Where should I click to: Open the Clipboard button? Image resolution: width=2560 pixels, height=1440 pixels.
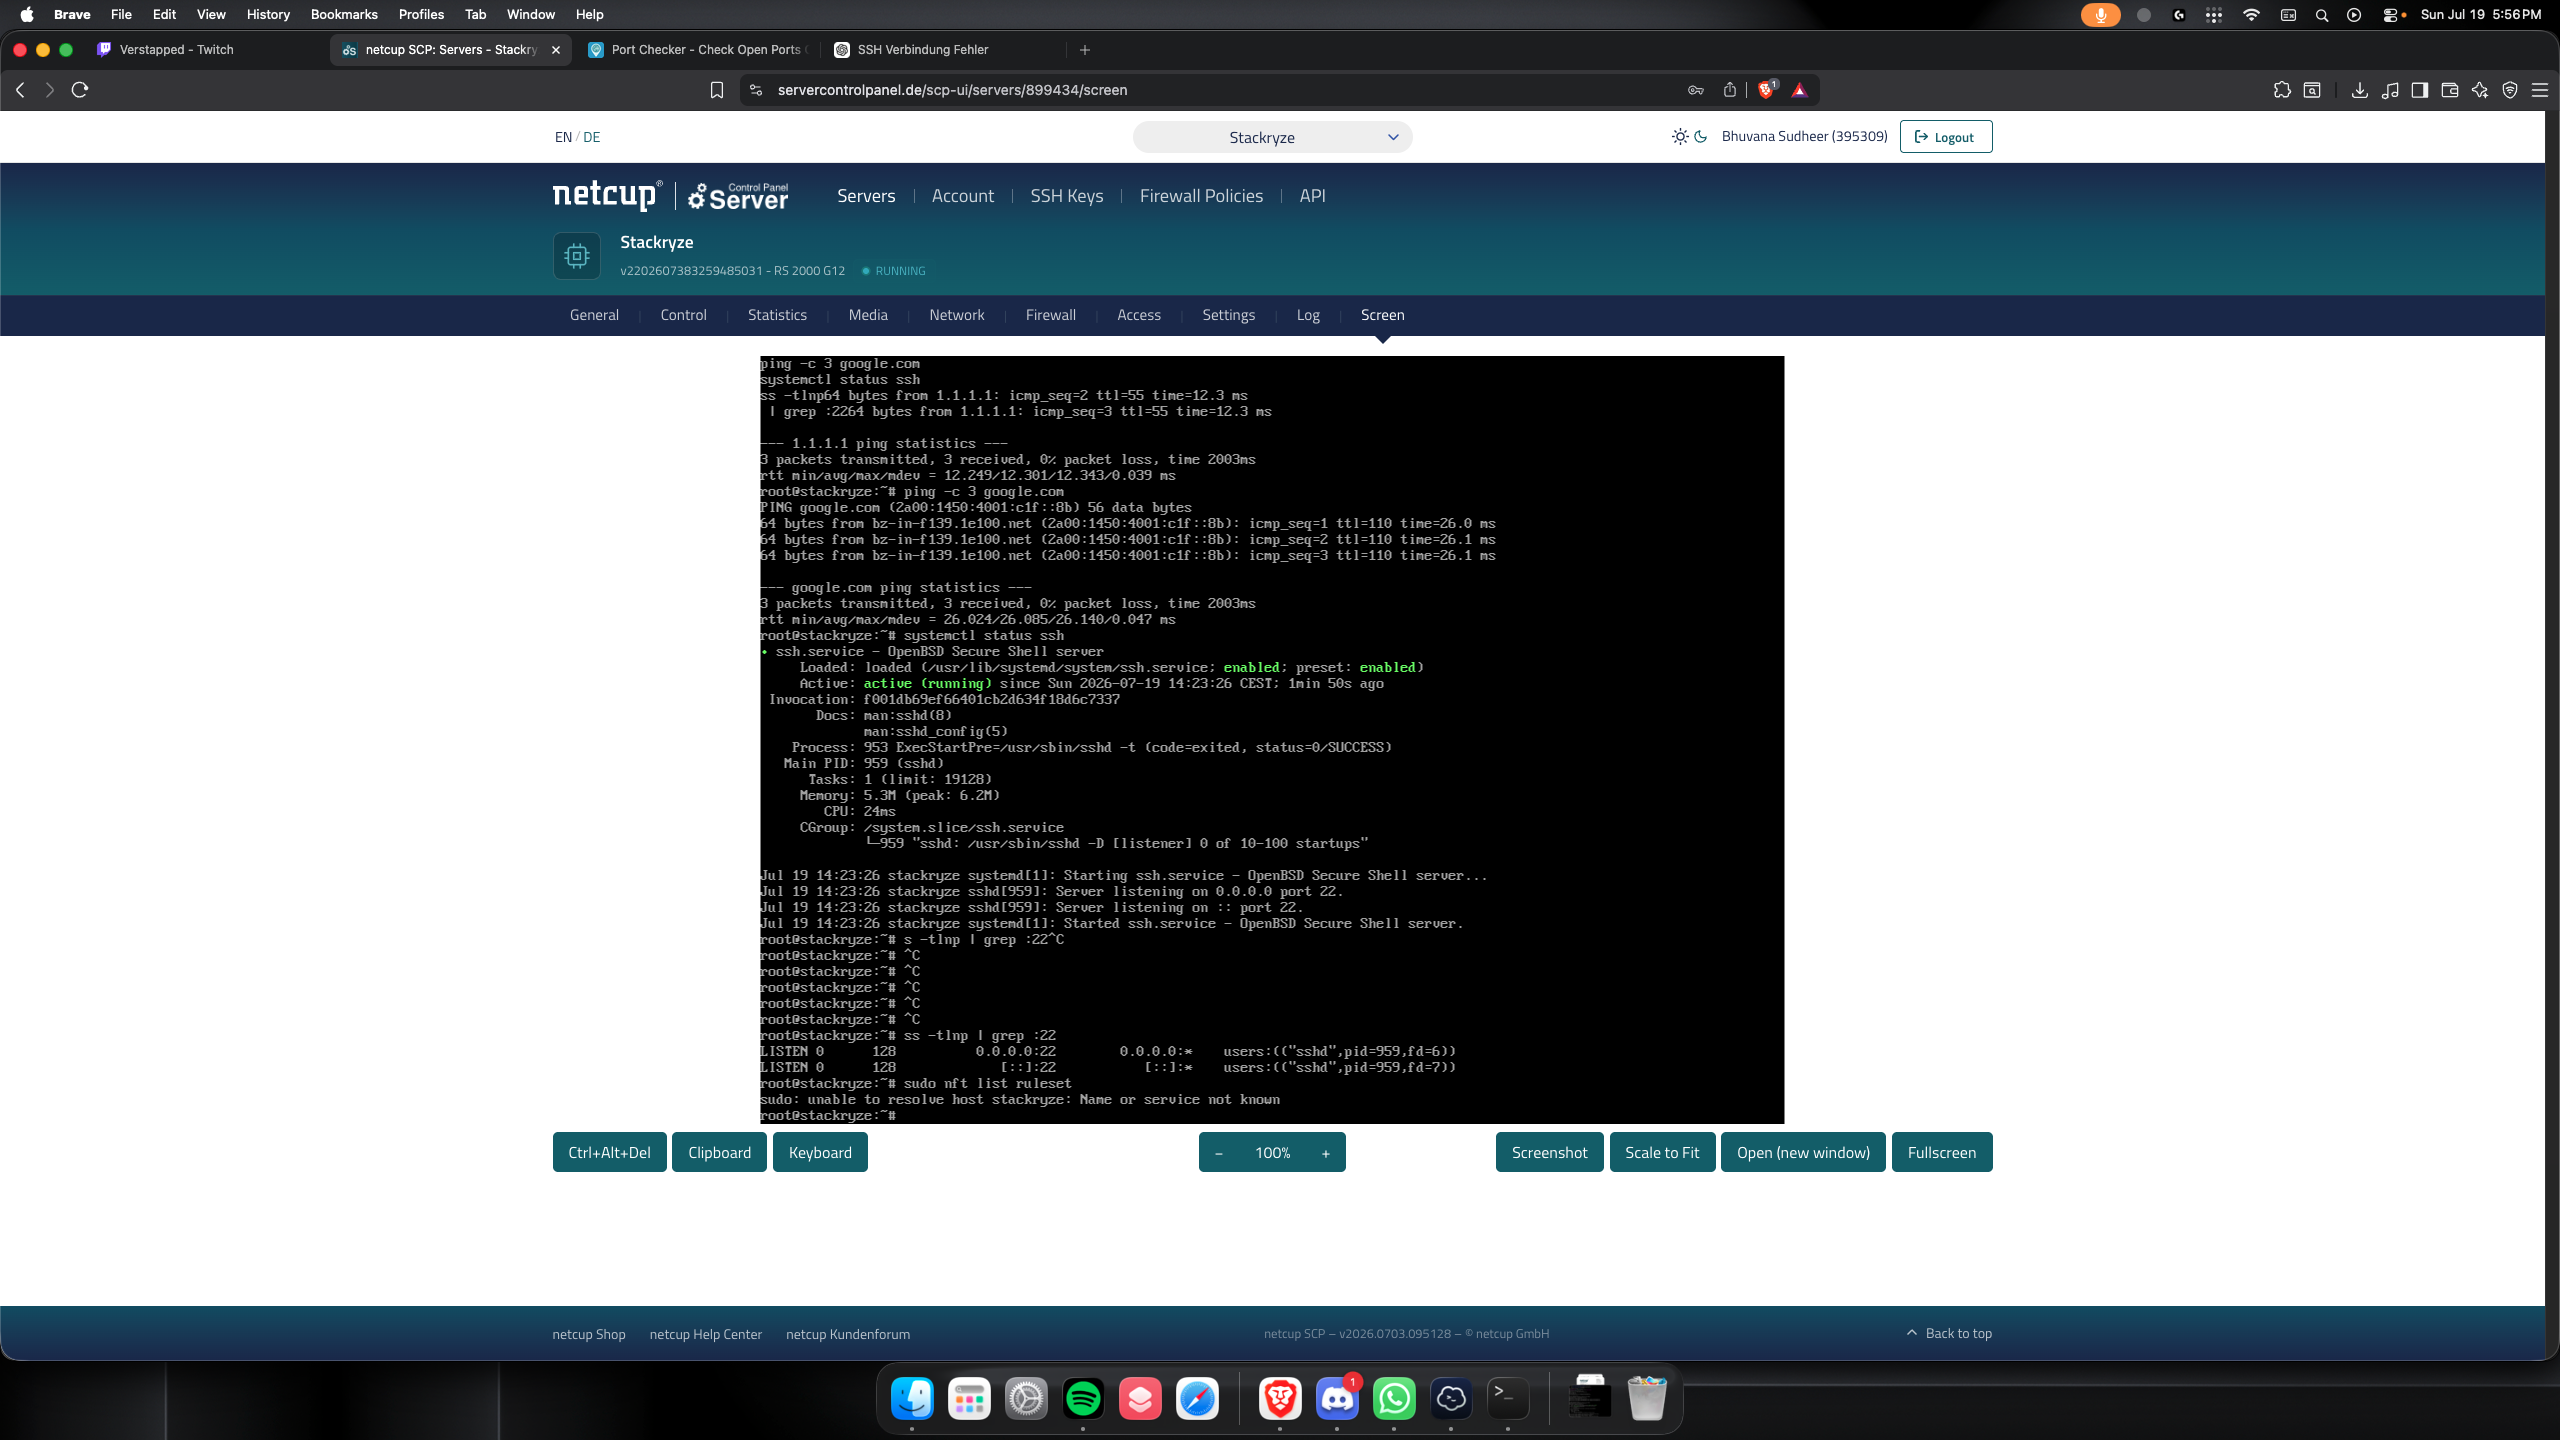719,1153
